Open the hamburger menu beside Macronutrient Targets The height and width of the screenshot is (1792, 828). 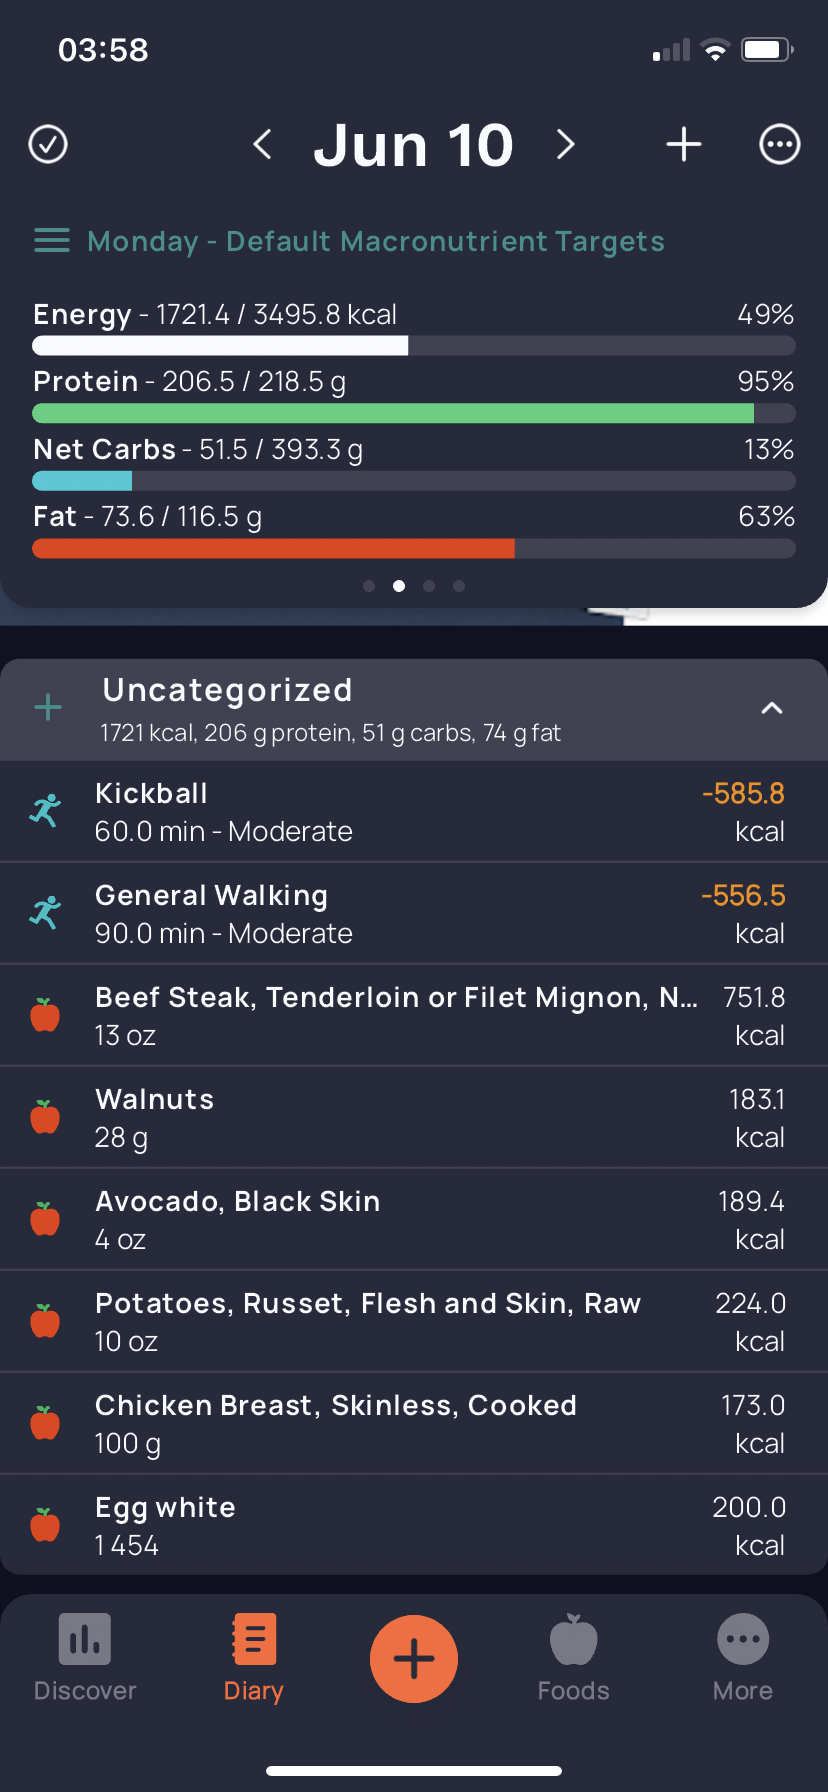tap(52, 241)
